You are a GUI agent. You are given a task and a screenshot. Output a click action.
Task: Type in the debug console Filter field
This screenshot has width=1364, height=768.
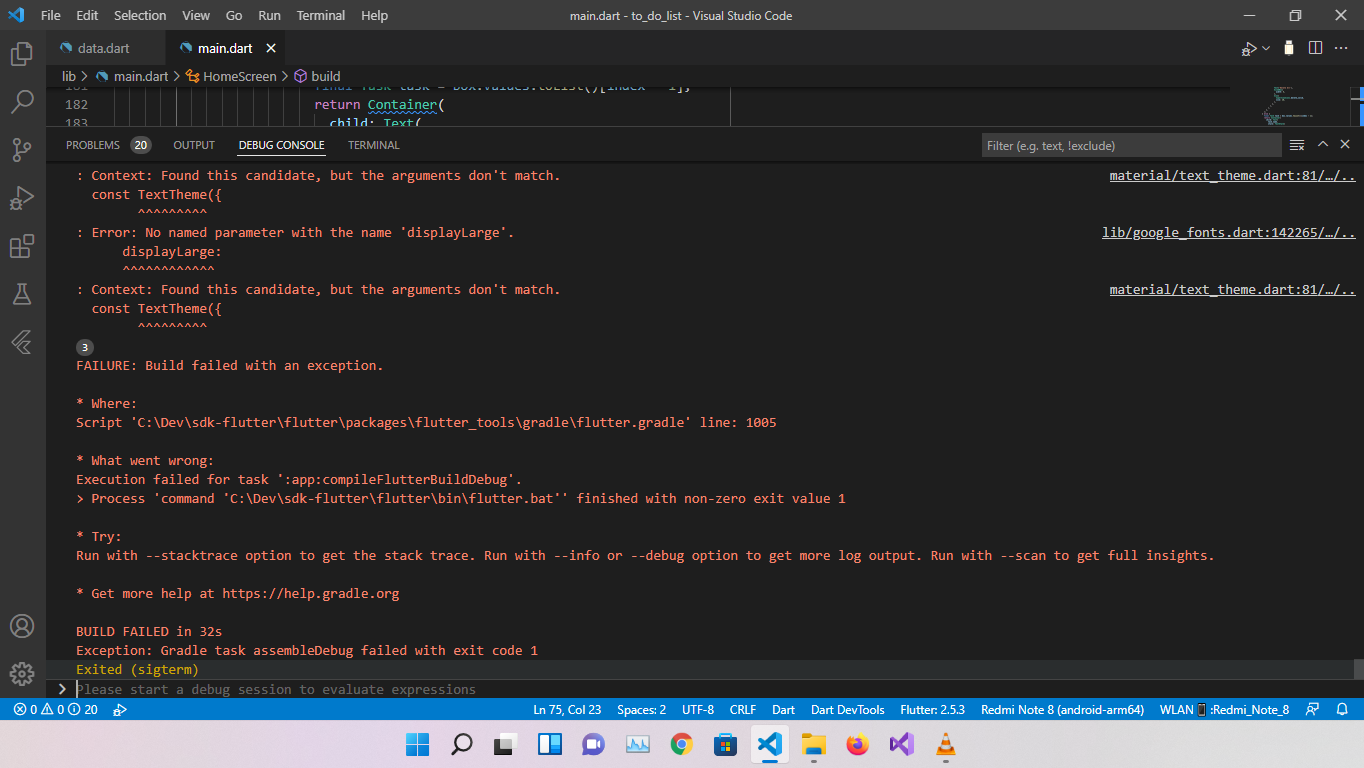click(x=1131, y=145)
